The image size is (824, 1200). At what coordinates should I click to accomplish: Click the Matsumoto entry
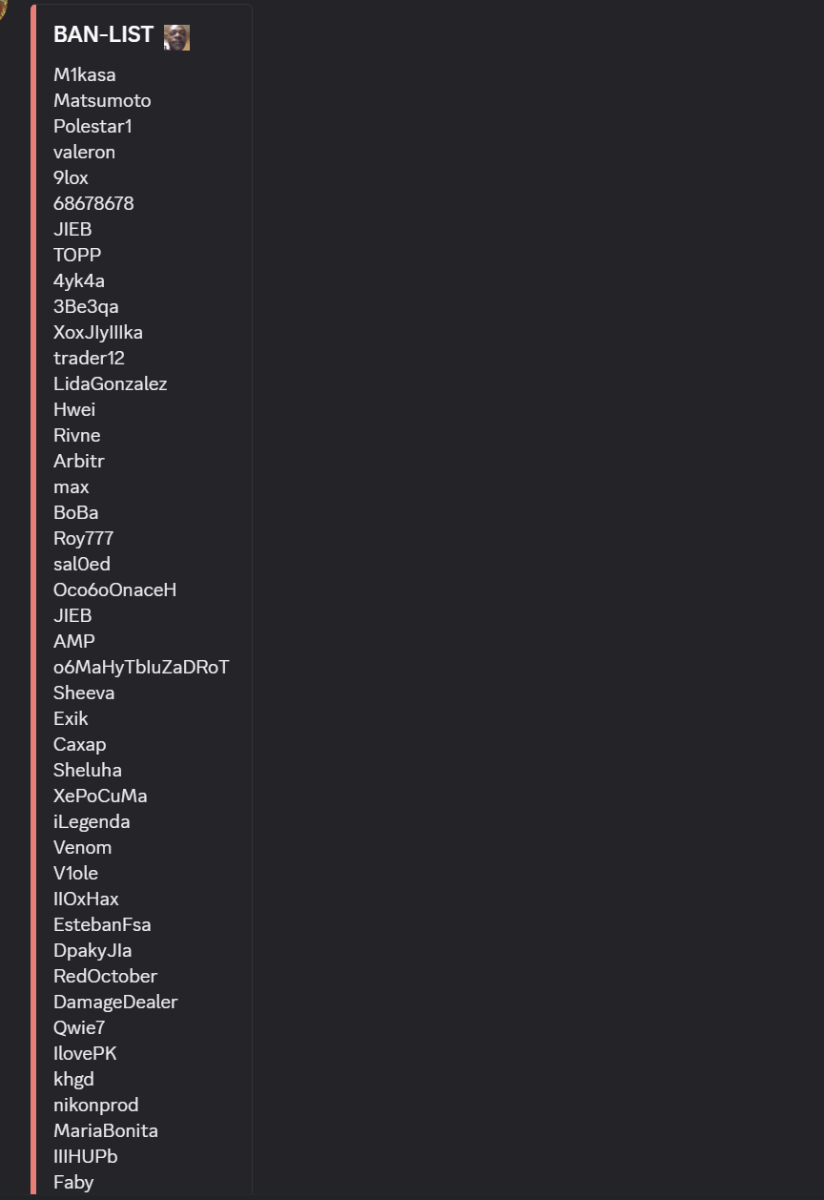[102, 101]
